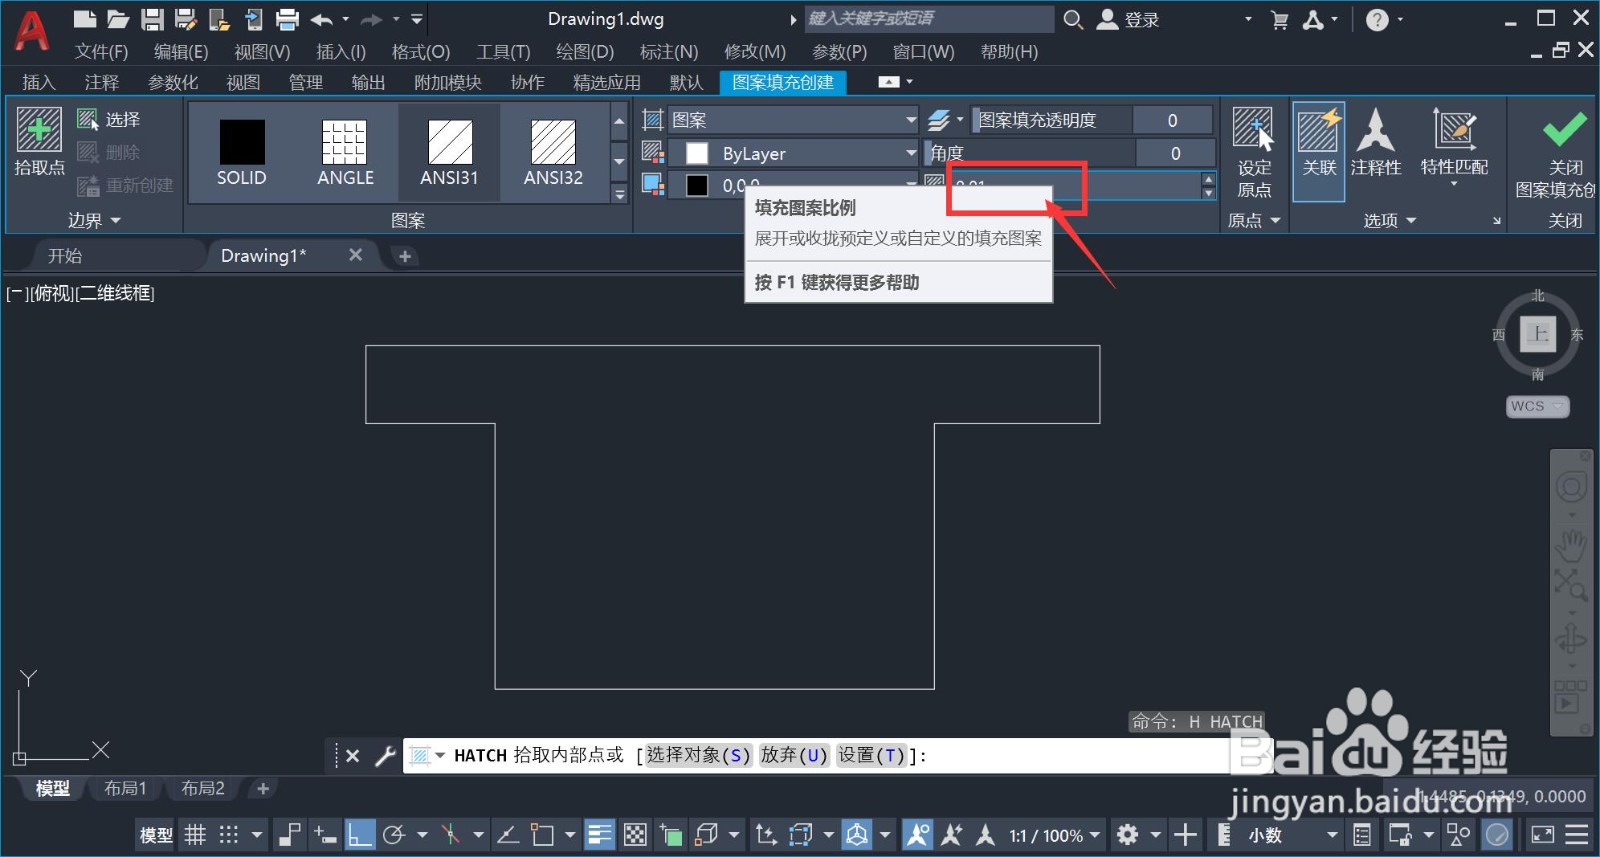Click the search keyword input box
This screenshot has width=1600, height=857.
click(x=929, y=19)
